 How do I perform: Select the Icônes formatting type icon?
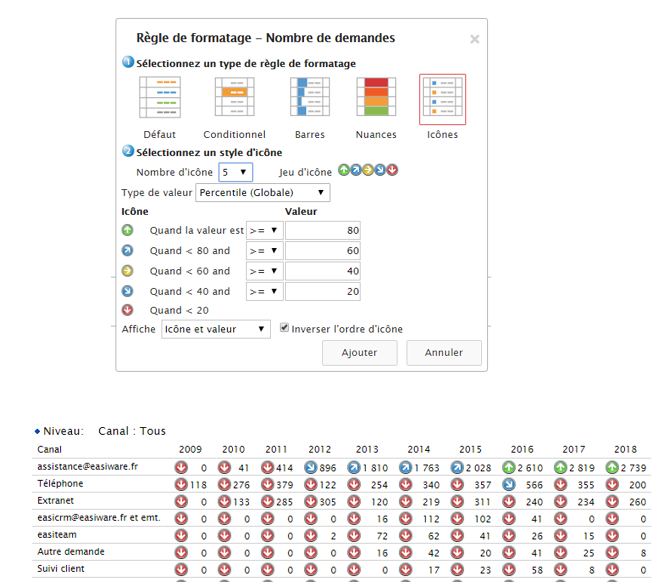click(x=442, y=99)
